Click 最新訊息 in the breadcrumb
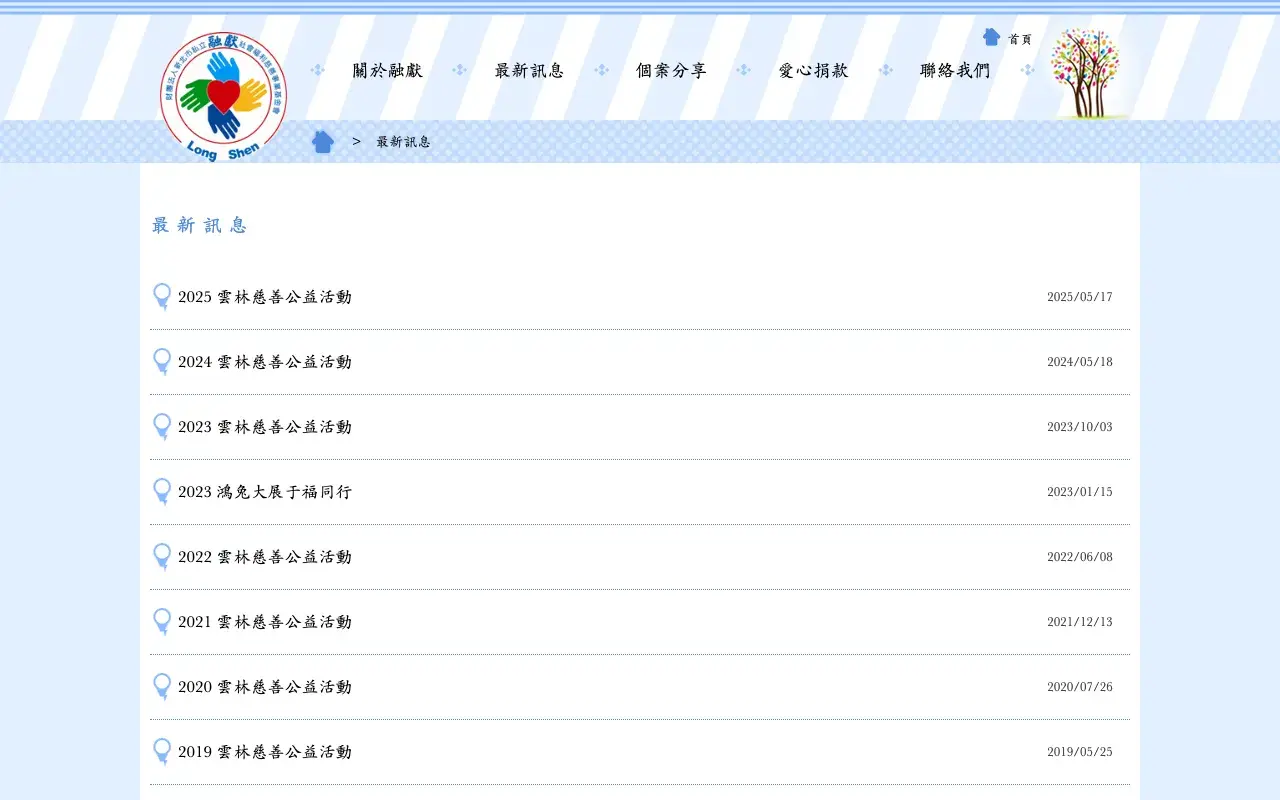This screenshot has height=800, width=1280. (404, 142)
